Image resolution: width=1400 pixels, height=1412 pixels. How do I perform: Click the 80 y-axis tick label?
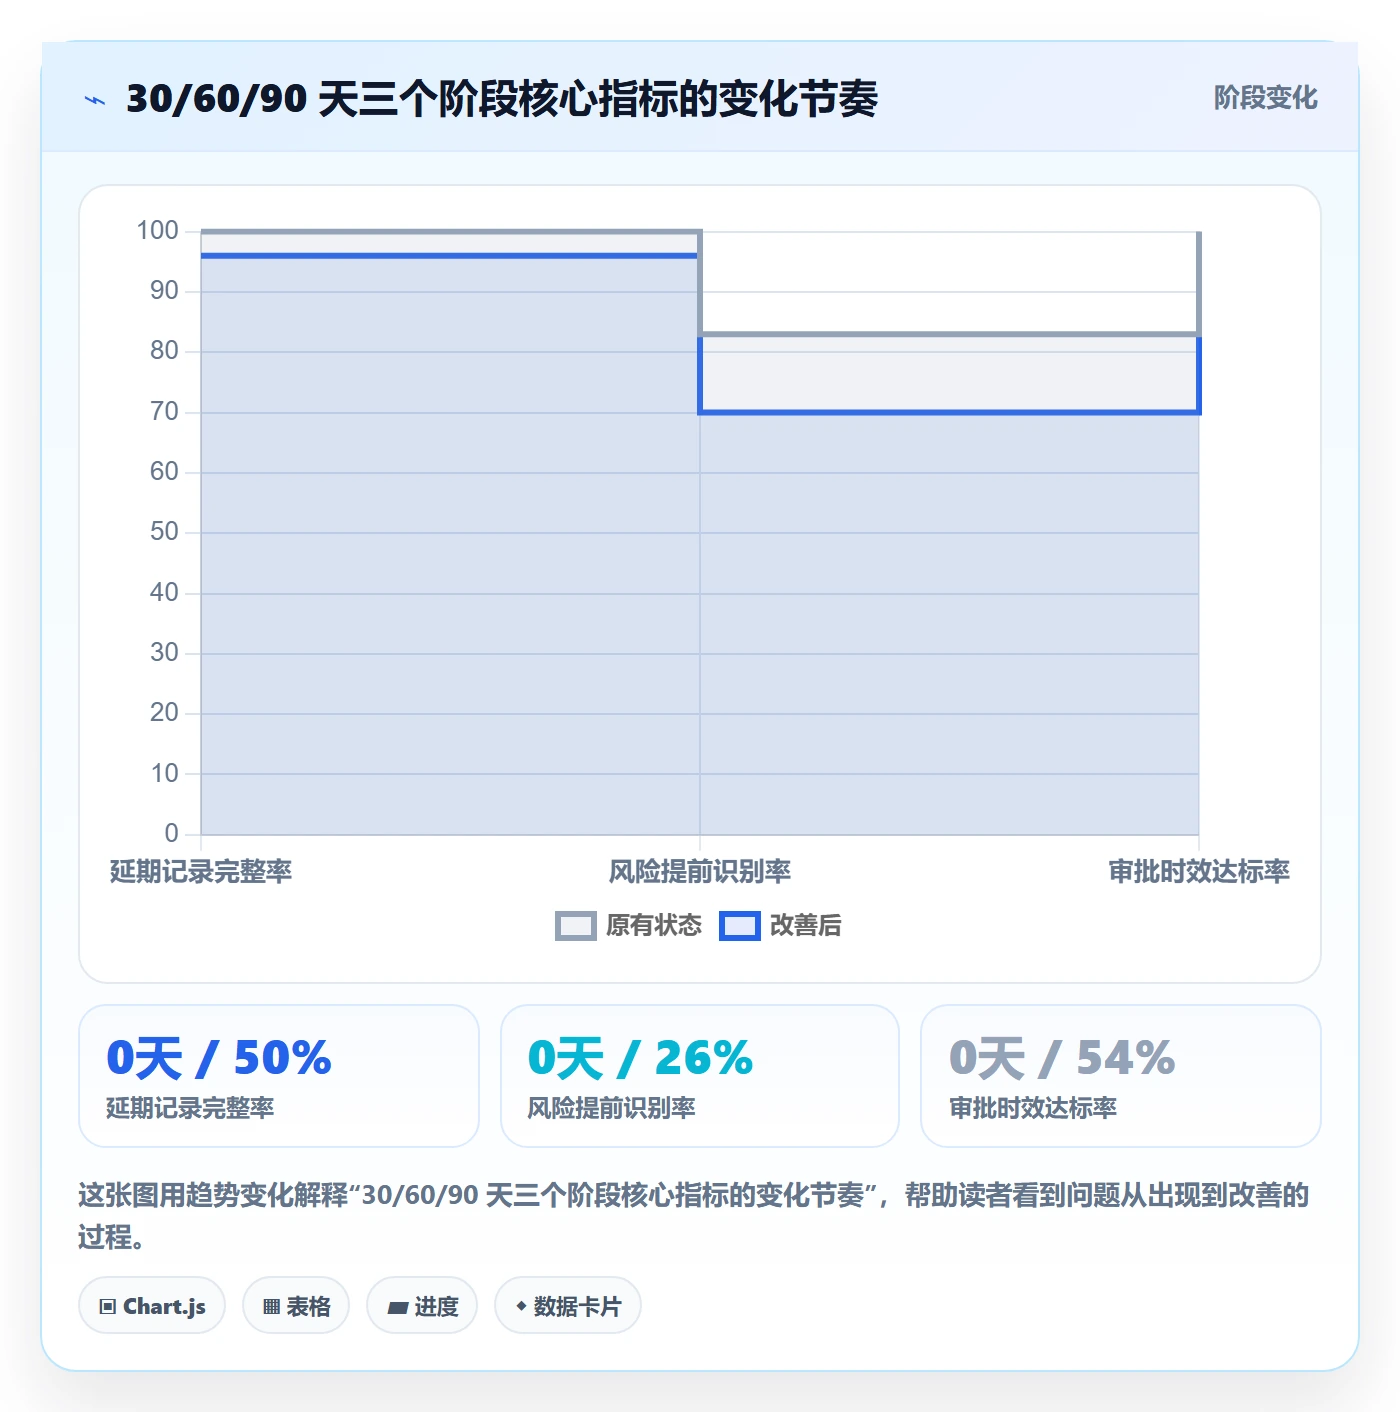[x=164, y=351]
